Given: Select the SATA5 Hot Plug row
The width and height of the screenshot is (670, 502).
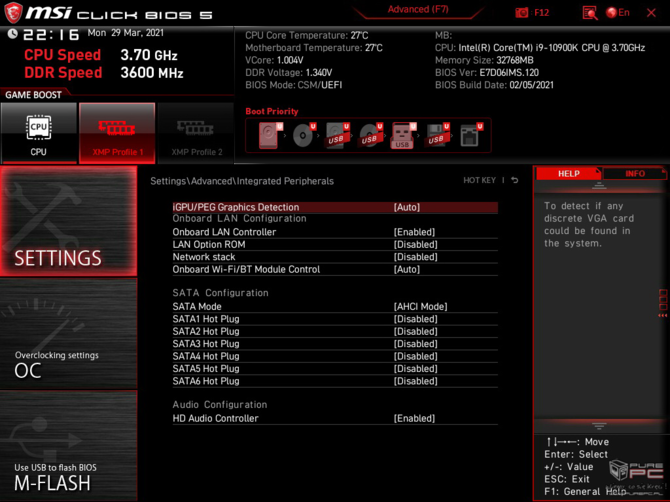Looking at the screenshot, I should pyautogui.click(x=335, y=368).
